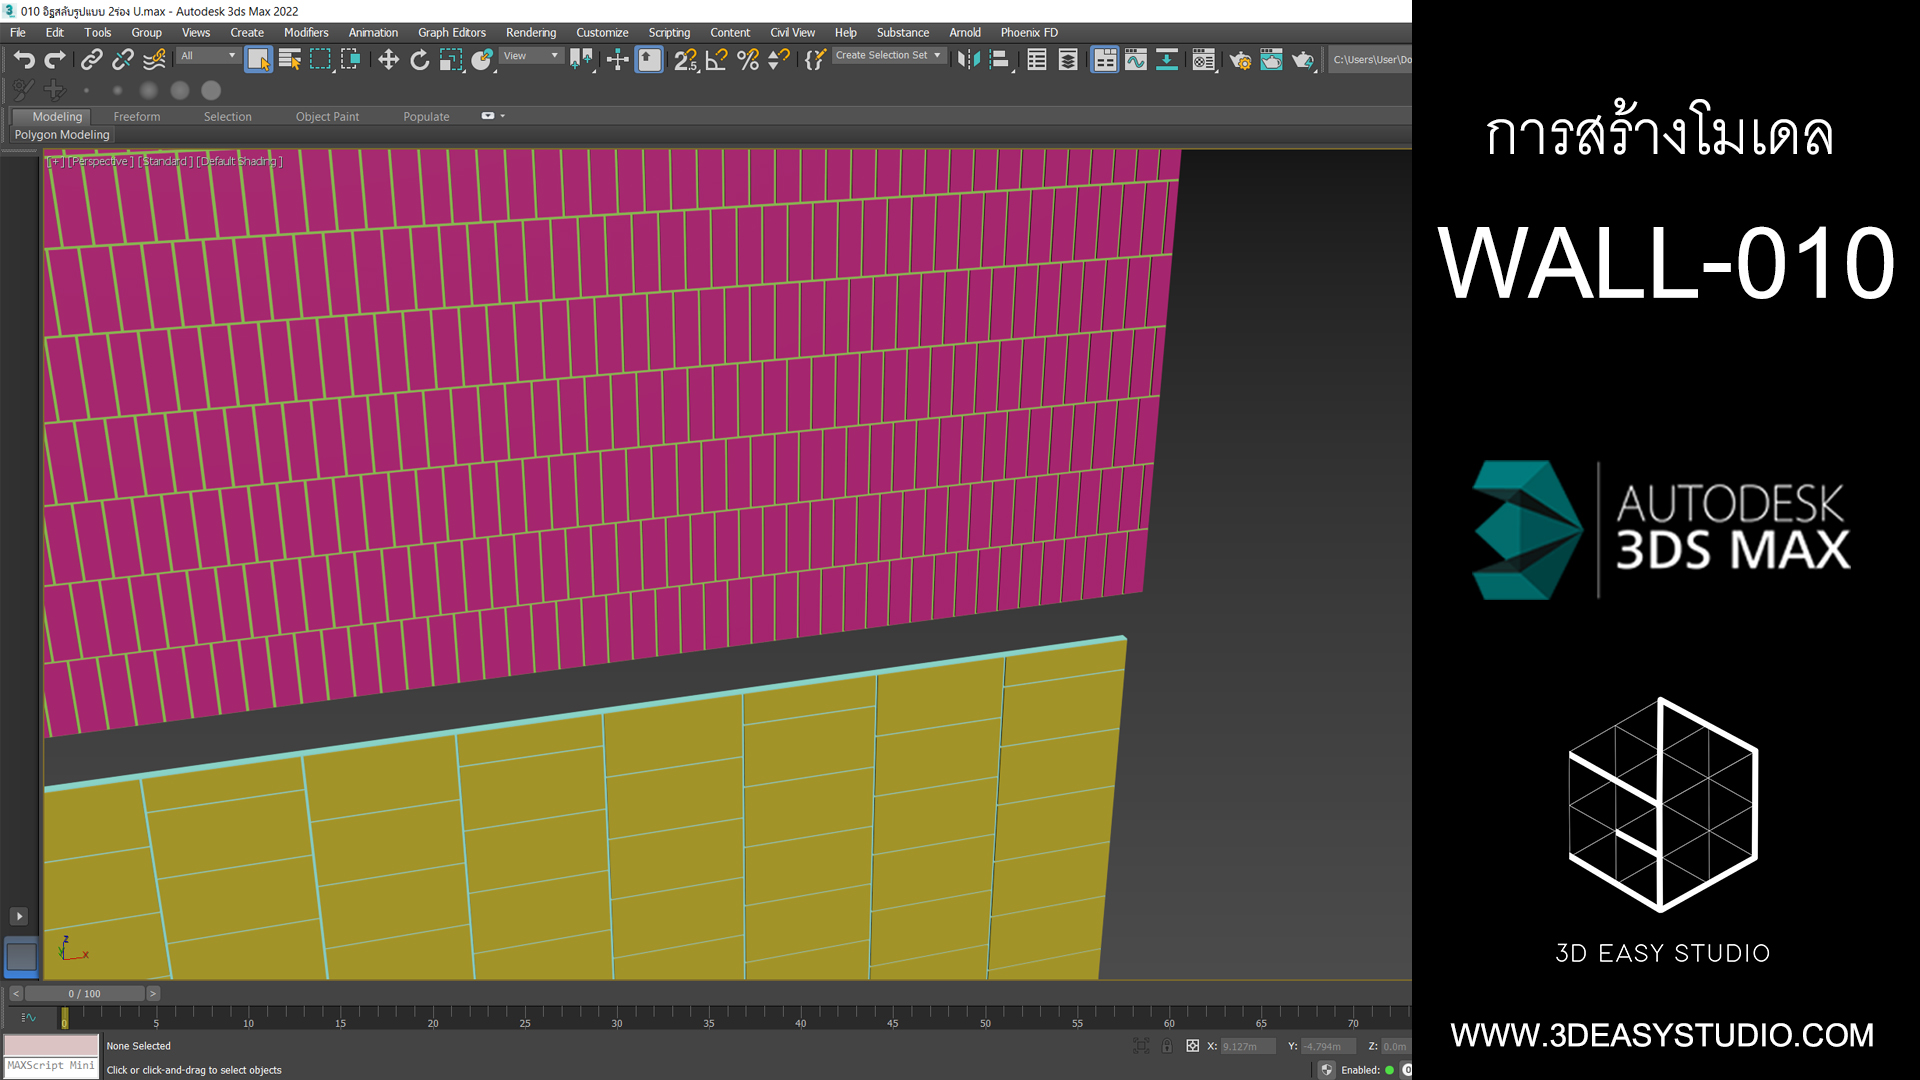Toggle the selection lock icon in status bar
1920x1080 pixels.
click(1167, 1046)
